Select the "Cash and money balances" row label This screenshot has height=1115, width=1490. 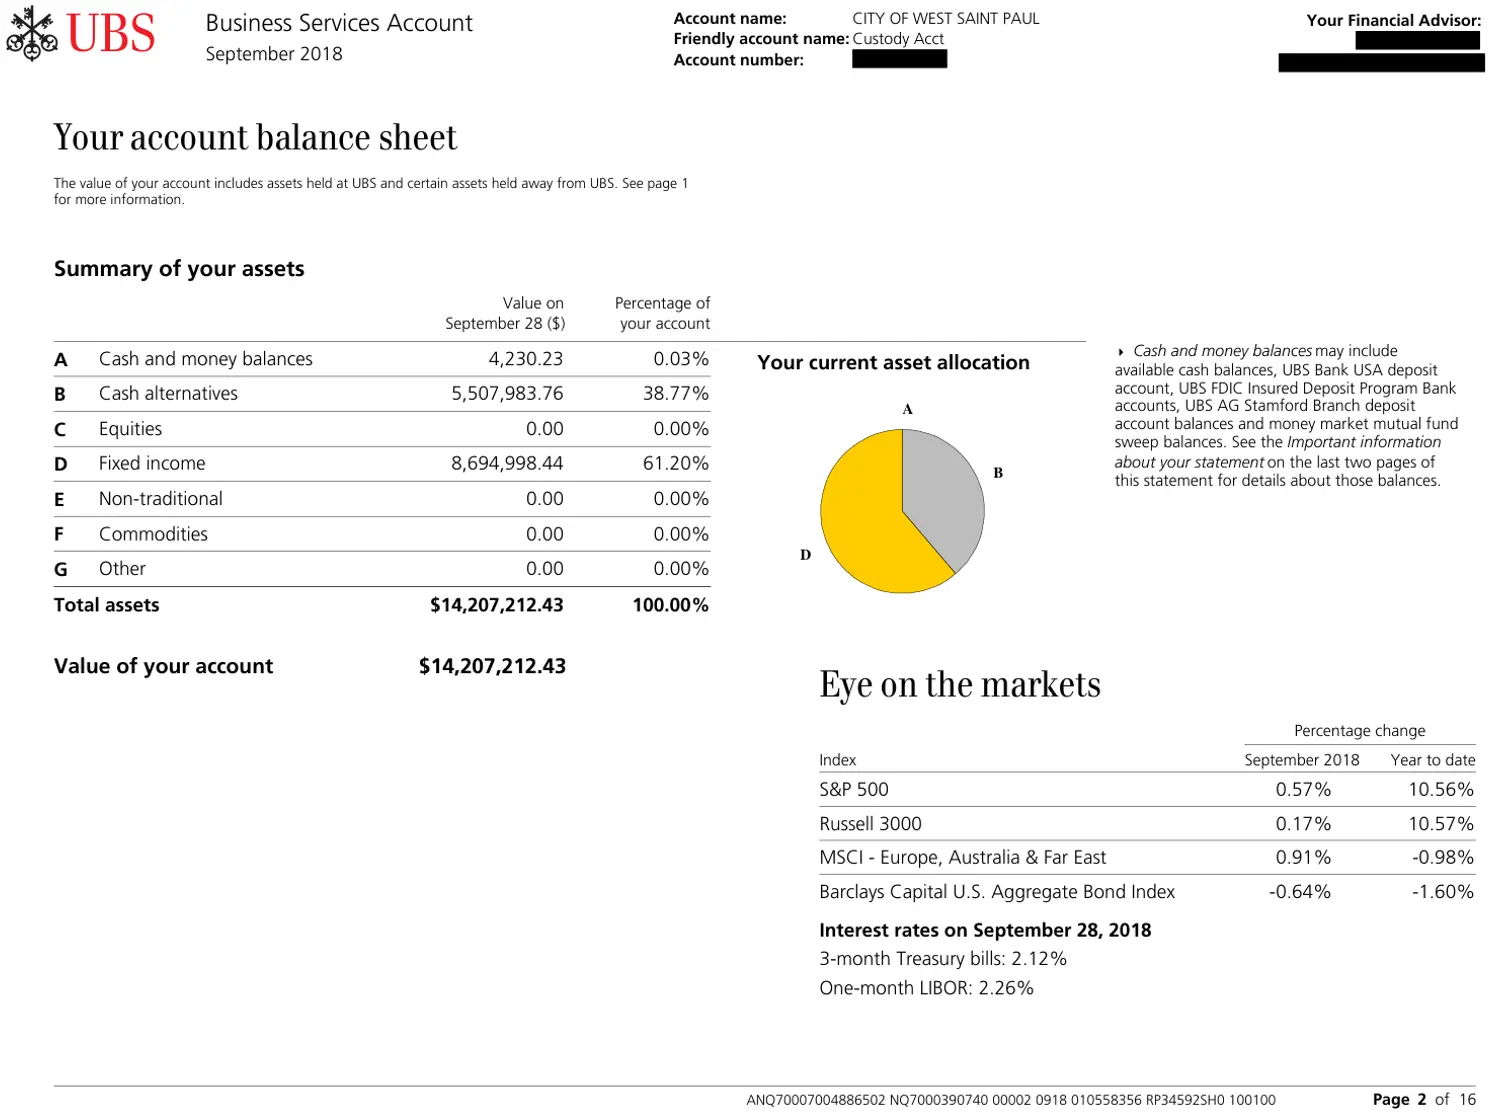point(206,359)
